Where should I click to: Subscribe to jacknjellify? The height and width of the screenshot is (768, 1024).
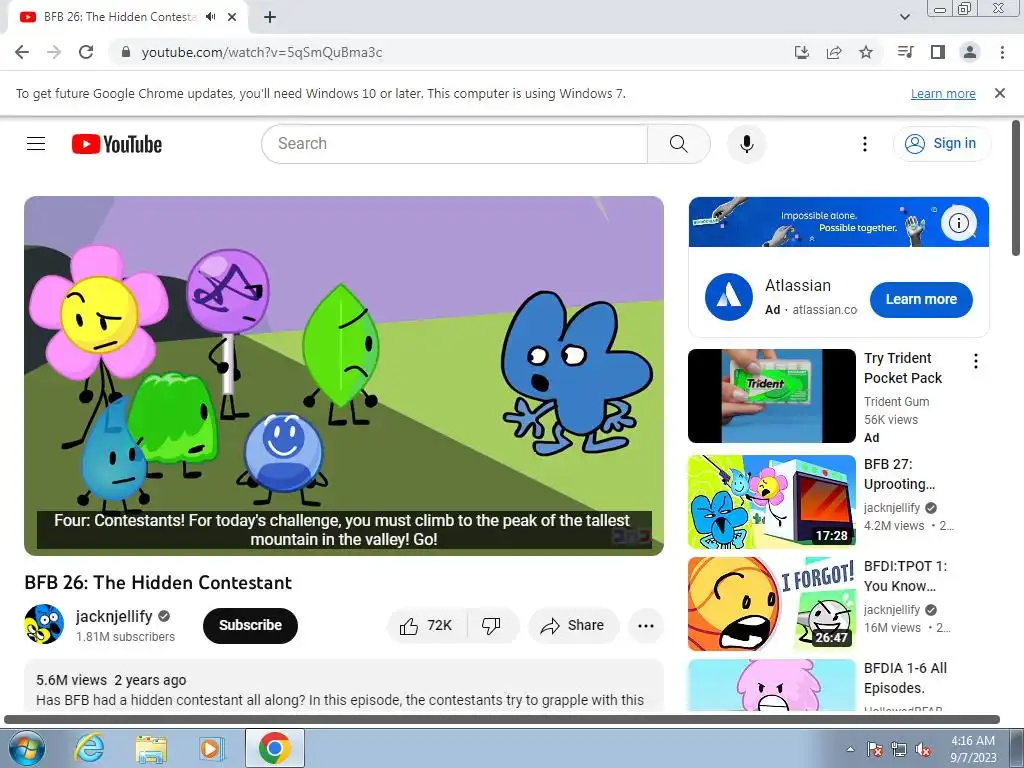coord(250,625)
